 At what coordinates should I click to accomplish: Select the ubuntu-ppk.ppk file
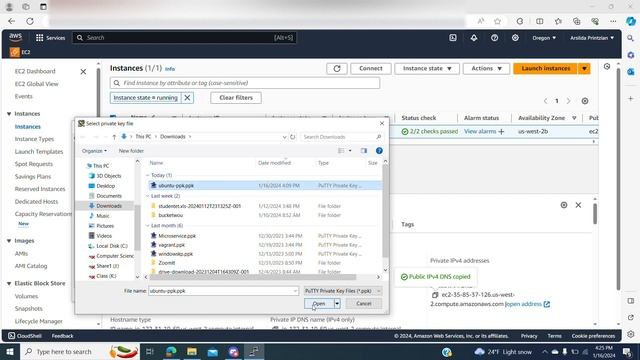(x=265, y=185)
